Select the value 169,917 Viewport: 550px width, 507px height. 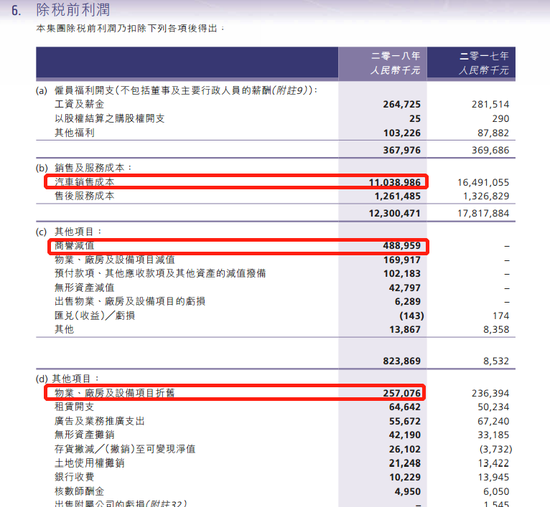pos(402,260)
